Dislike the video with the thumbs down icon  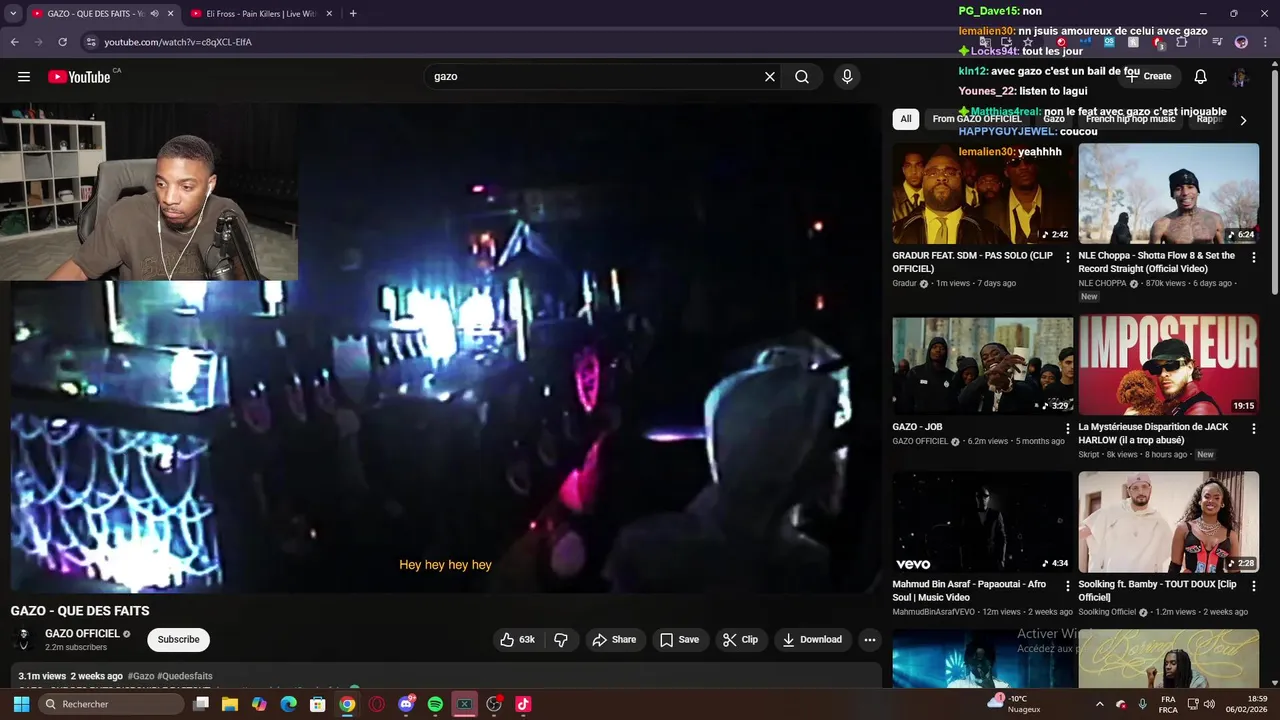[561, 640]
